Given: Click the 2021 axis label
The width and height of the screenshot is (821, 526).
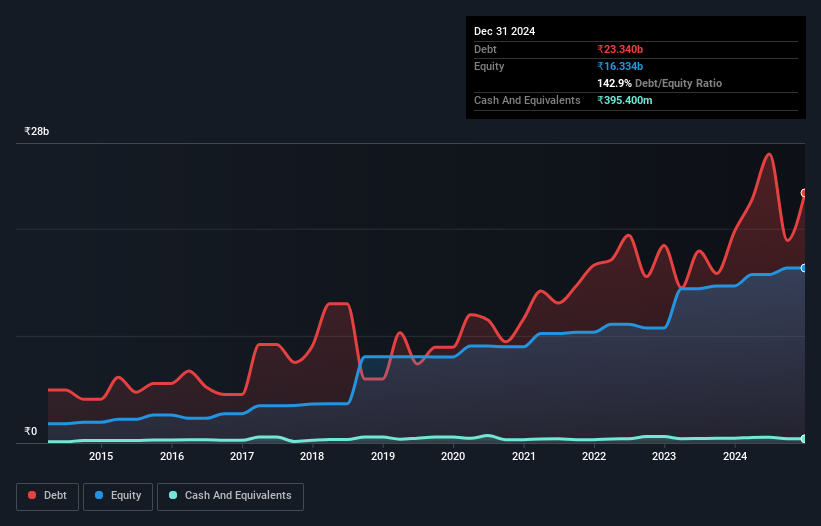Looking at the screenshot, I should click(524, 456).
